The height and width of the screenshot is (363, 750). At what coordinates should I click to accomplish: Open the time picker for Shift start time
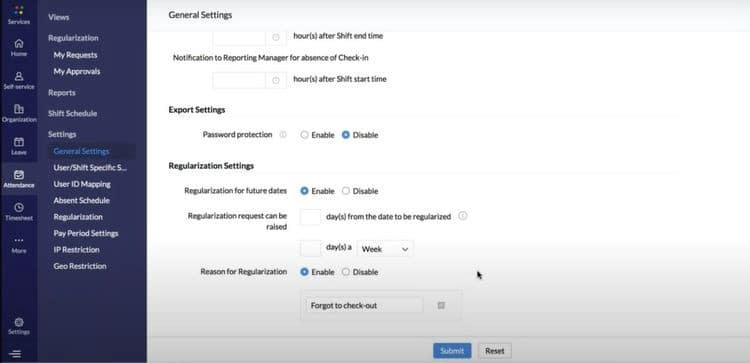pyautogui.click(x=276, y=80)
